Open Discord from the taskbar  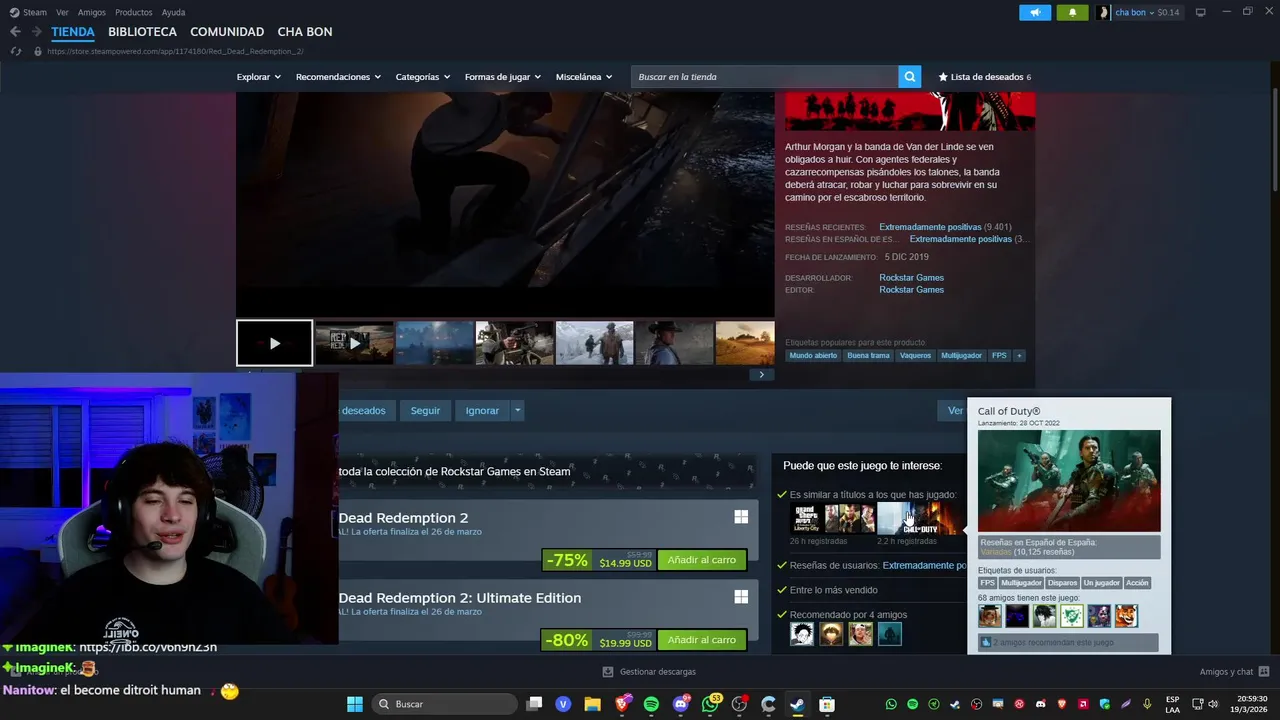pos(681,704)
